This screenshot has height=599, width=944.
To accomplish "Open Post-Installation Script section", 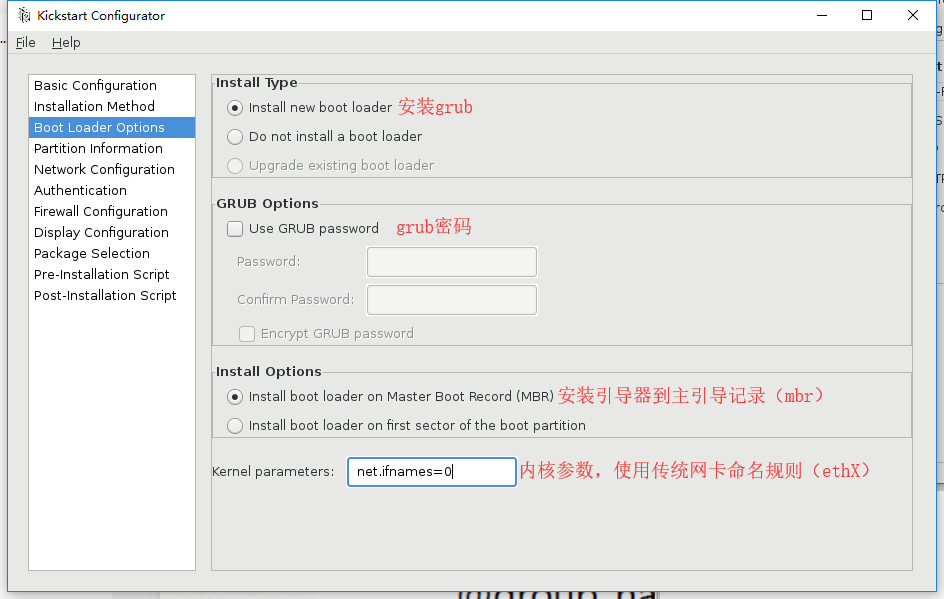I will point(112,296).
